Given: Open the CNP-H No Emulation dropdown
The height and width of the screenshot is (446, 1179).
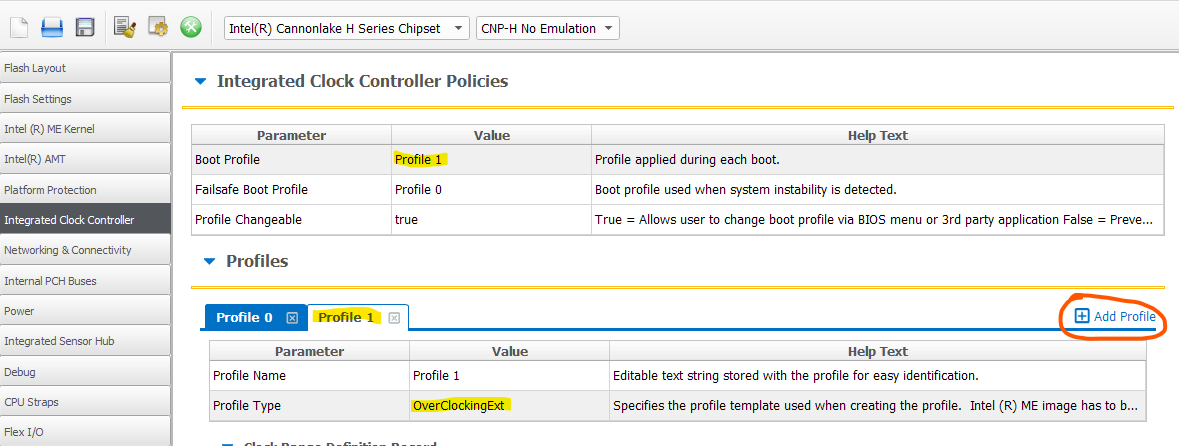Looking at the screenshot, I should 547,28.
